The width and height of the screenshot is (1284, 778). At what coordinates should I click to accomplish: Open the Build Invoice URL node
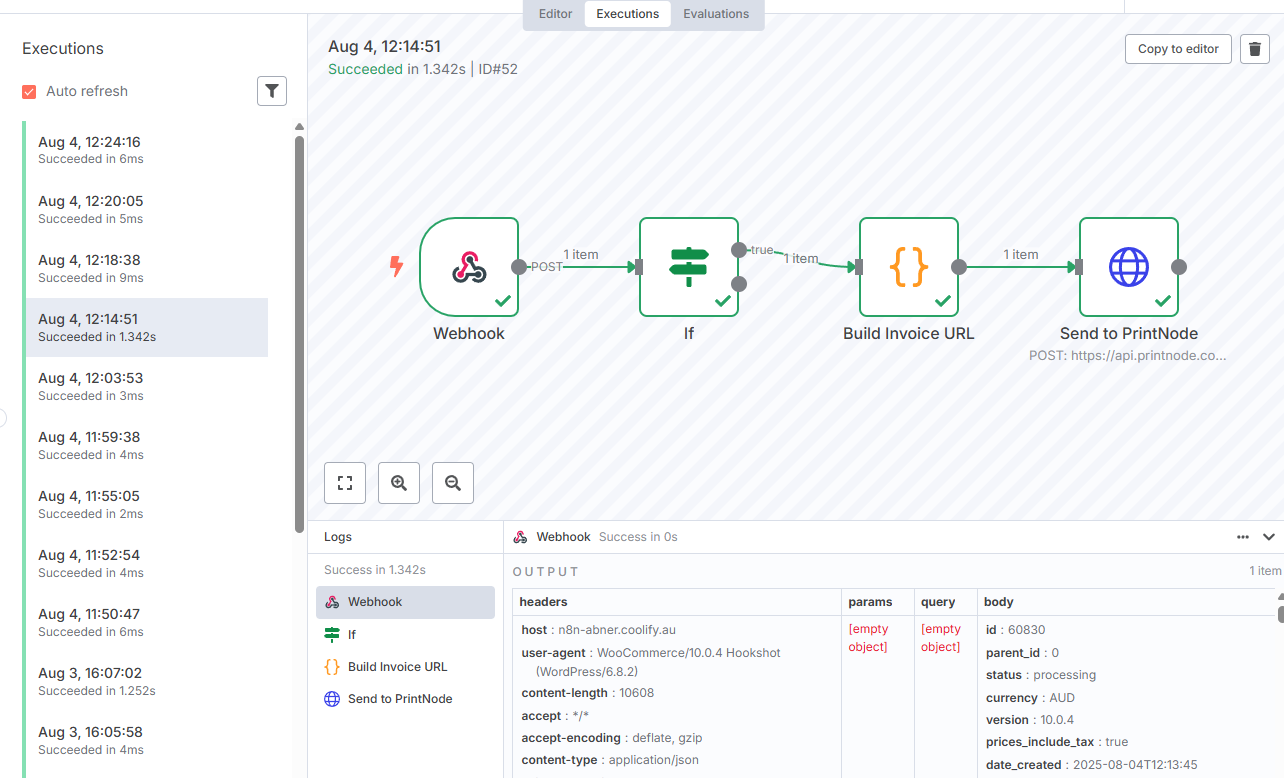point(908,267)
